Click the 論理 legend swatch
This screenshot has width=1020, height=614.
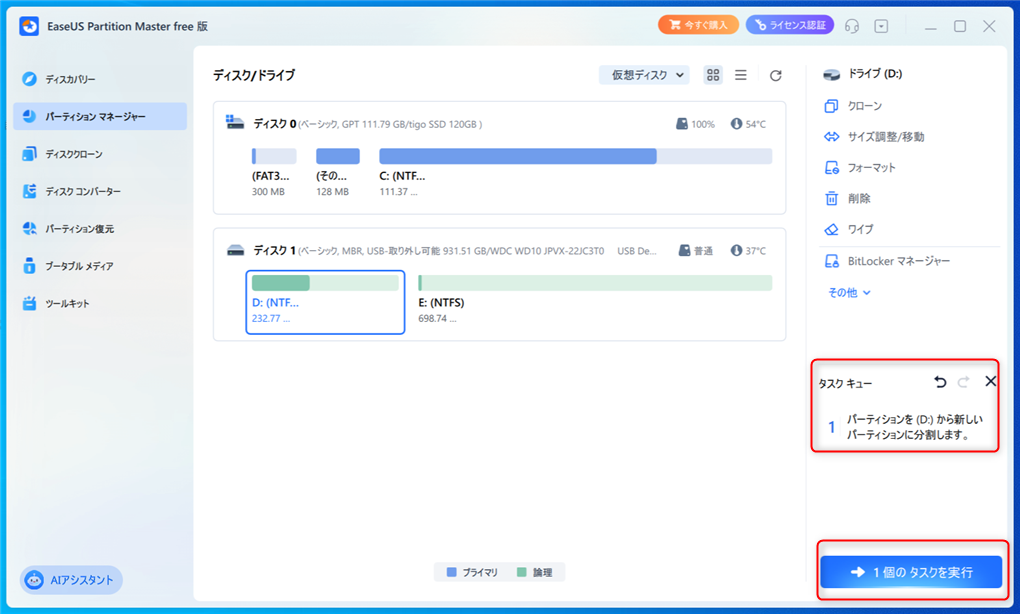pyautogui.click(x=521, y=572)
